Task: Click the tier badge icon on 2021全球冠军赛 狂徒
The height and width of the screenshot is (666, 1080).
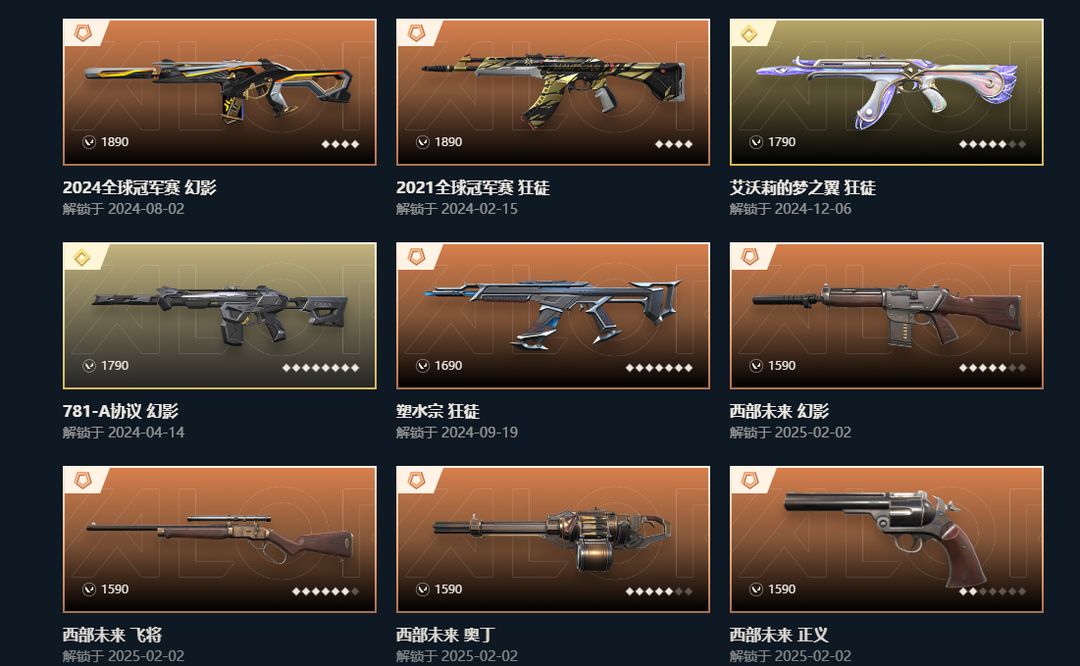Action: (416, 33)
